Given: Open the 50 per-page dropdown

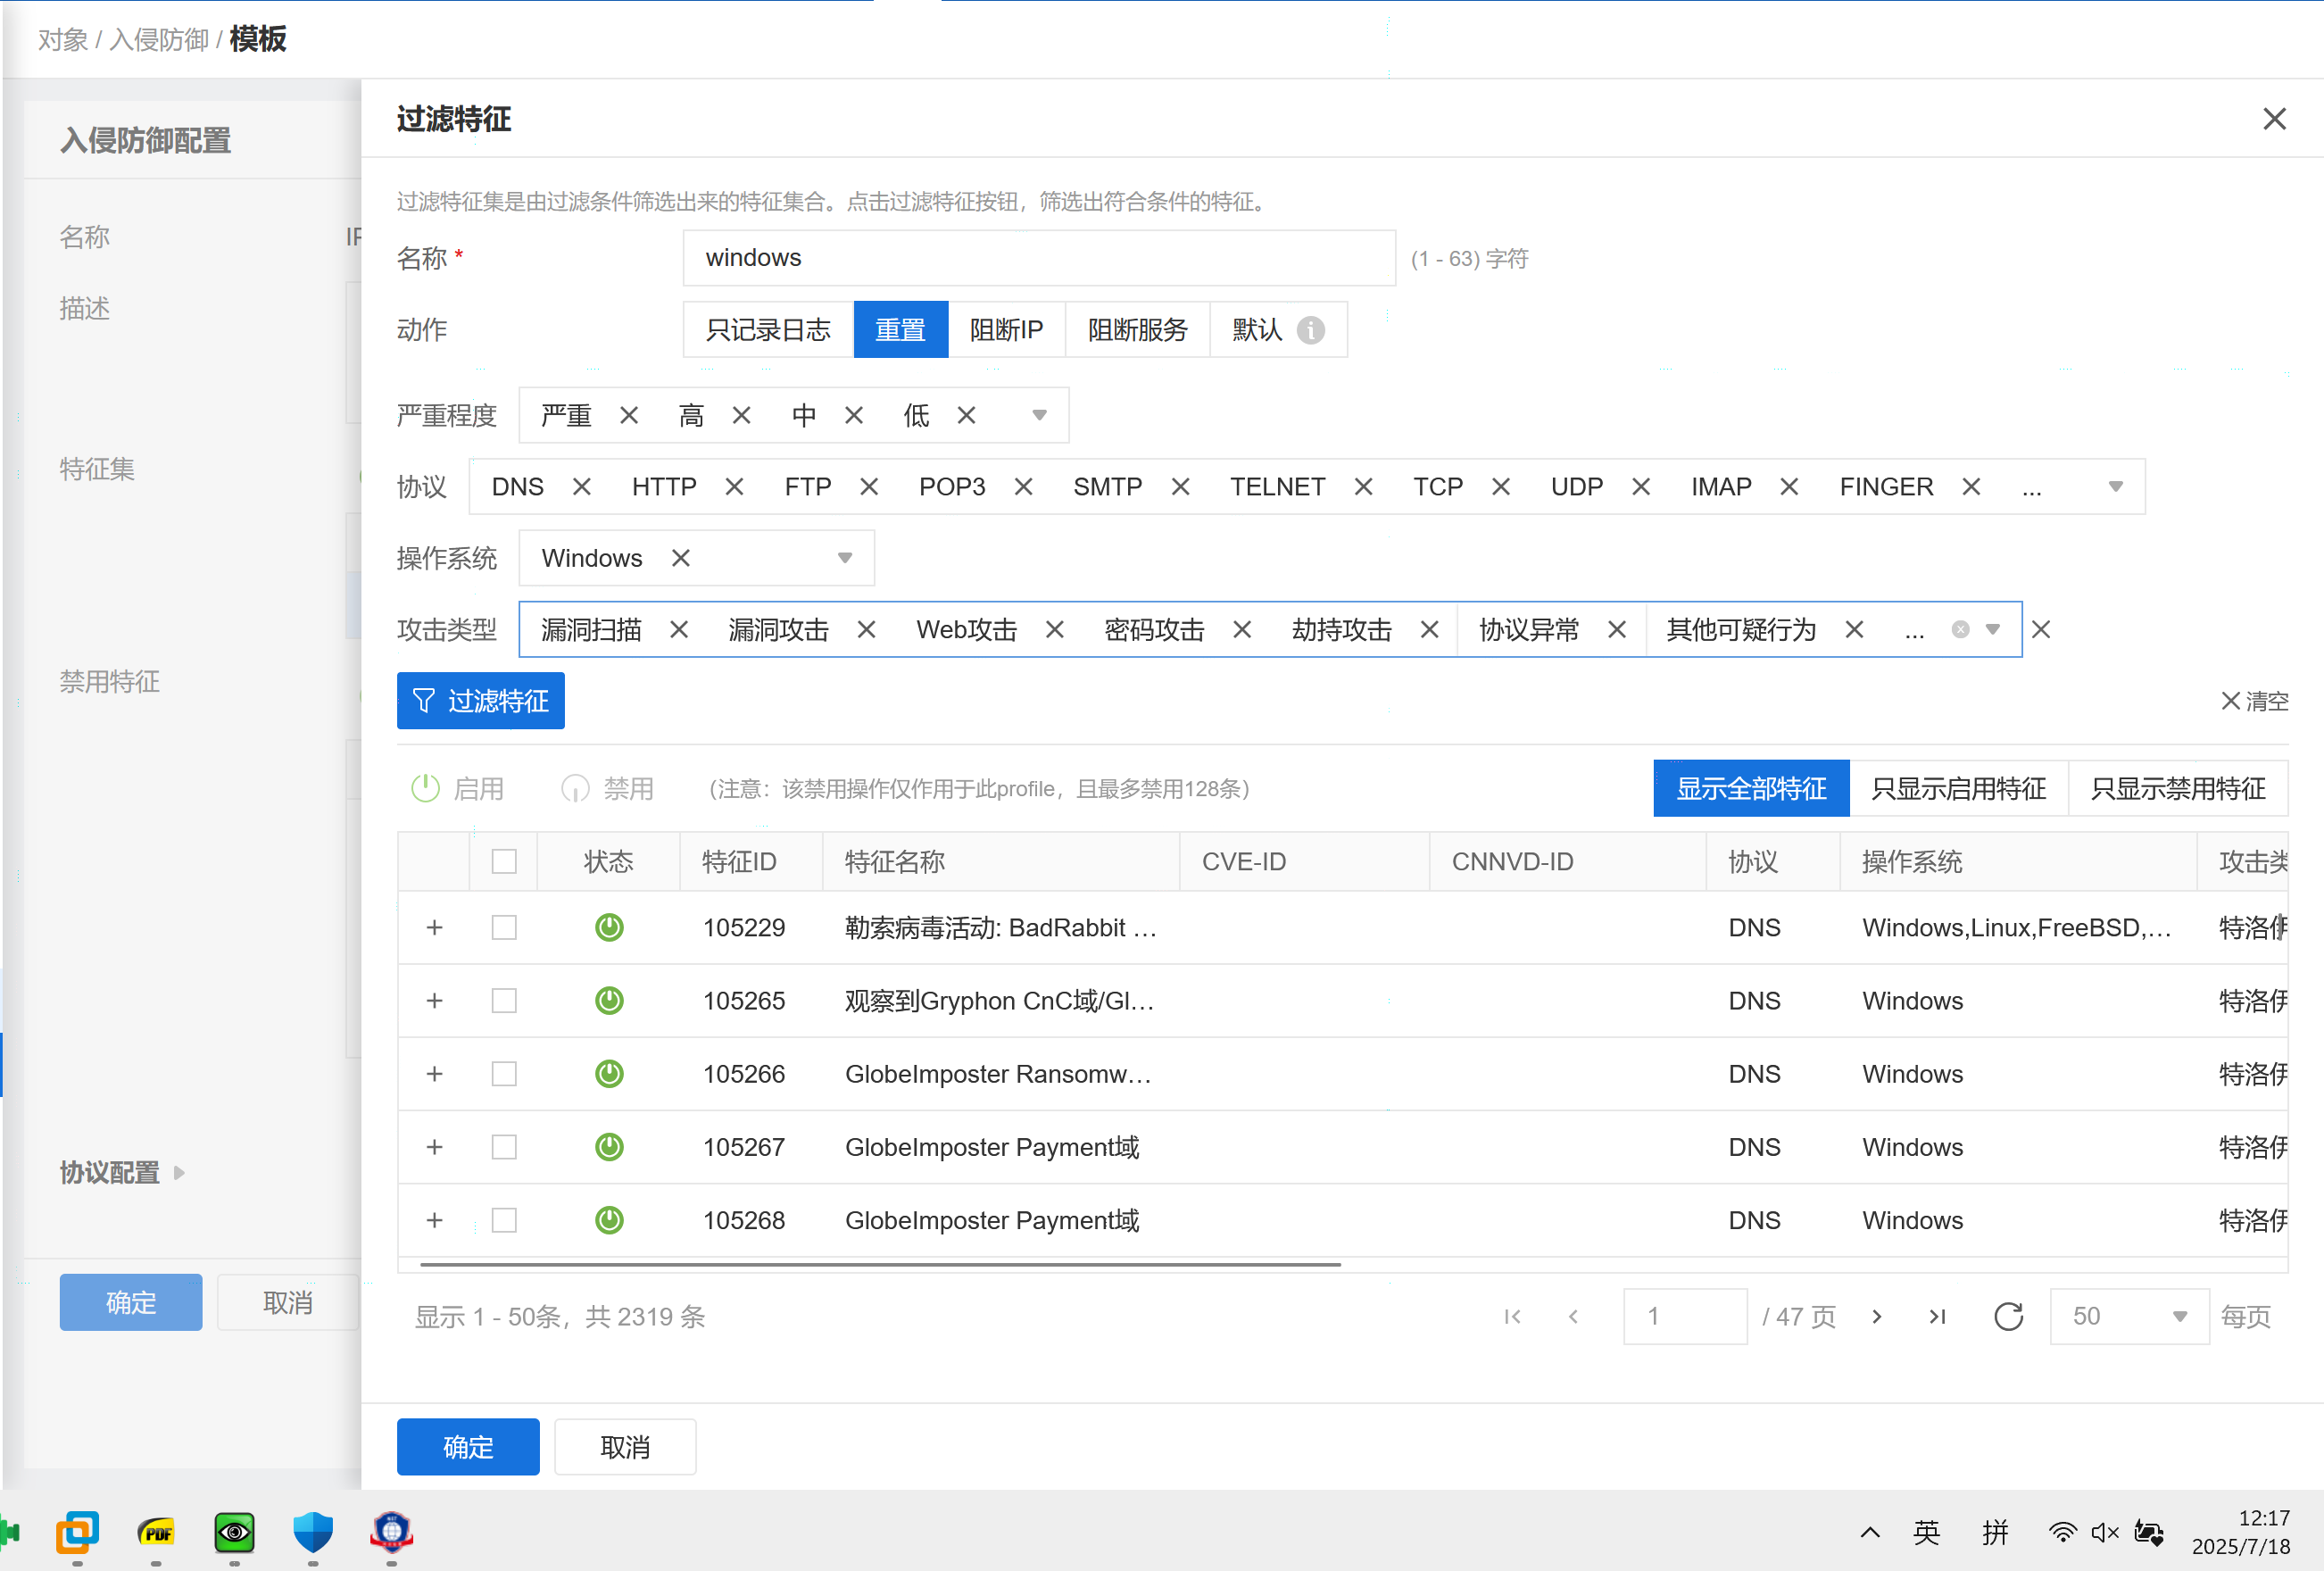Looking at the screenshot, I should 2129,1317.
